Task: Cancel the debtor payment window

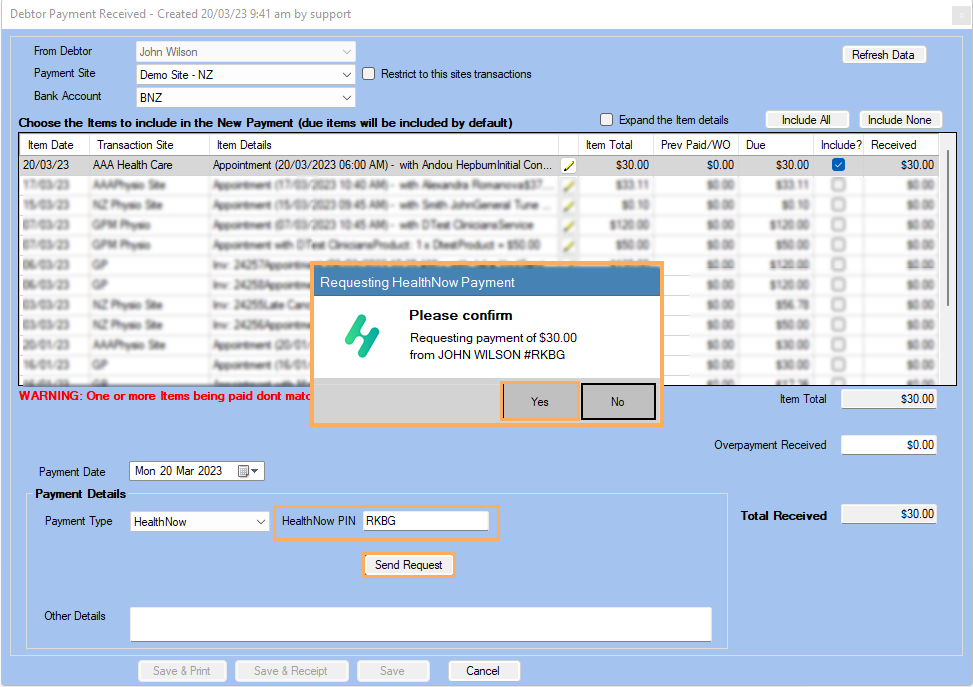Action: pyautogui.click(x=483, y=671)
